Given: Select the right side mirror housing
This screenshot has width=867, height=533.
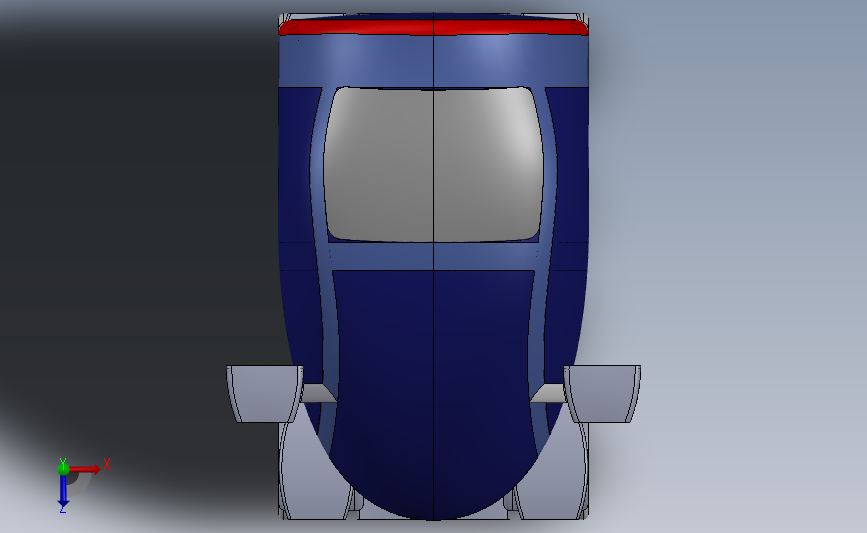Looking at the screenshot, I should (x=602, y=394).
